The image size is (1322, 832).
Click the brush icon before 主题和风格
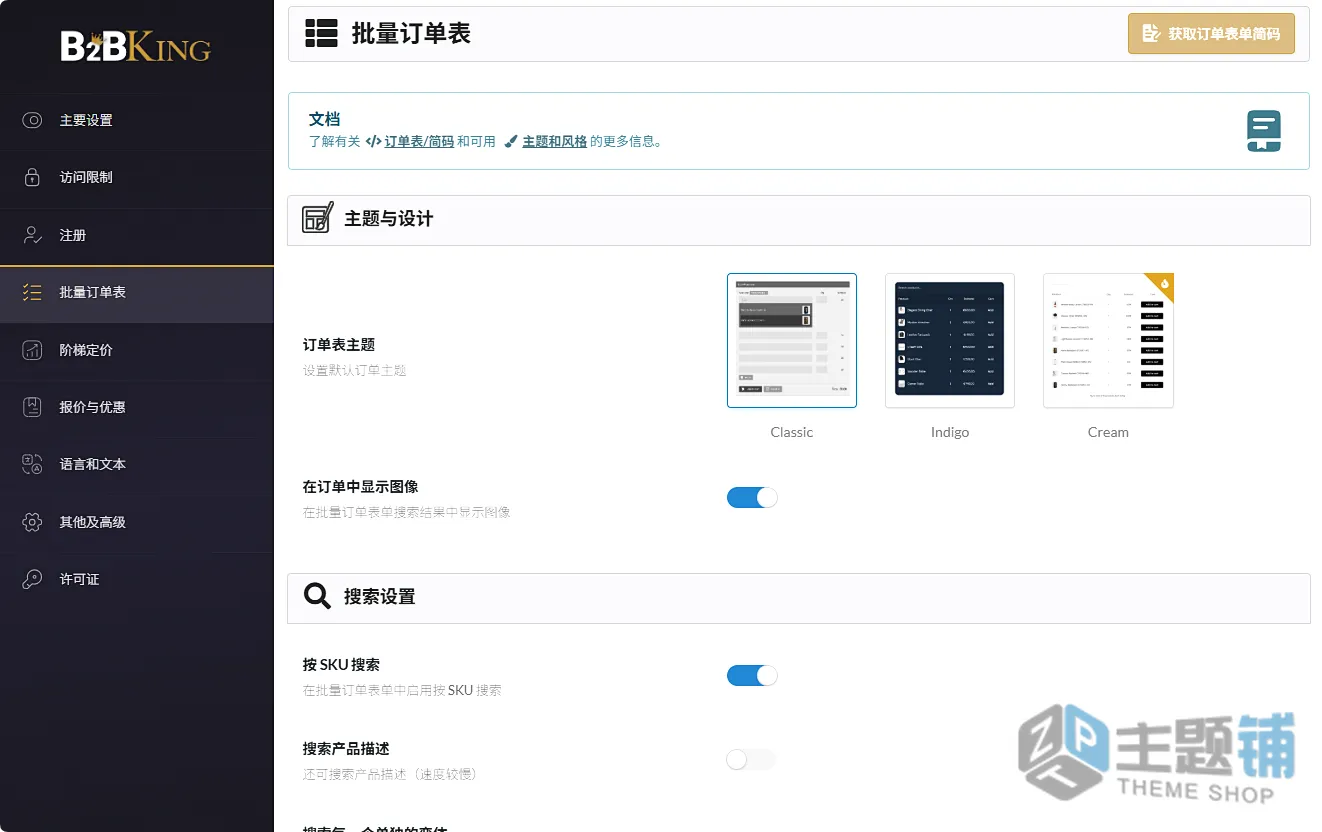(511, 142)
